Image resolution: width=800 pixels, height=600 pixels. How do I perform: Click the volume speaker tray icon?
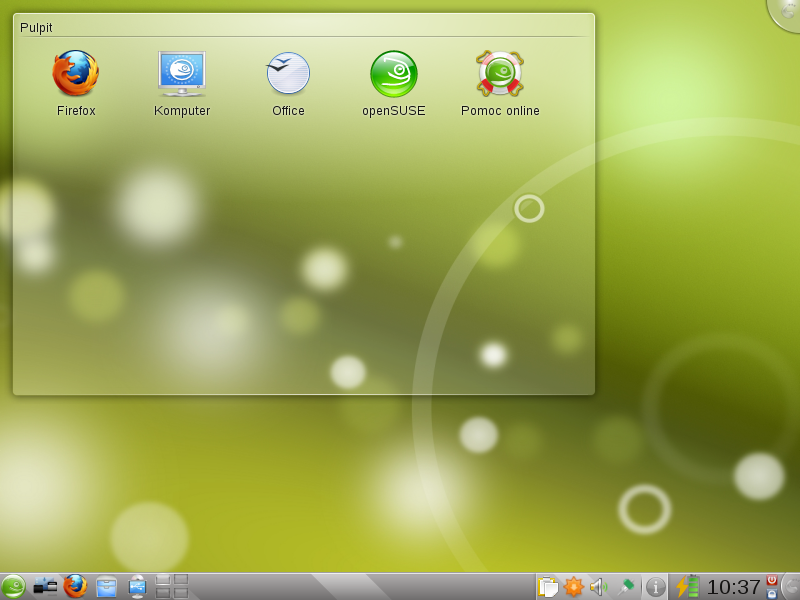point(599,587)
